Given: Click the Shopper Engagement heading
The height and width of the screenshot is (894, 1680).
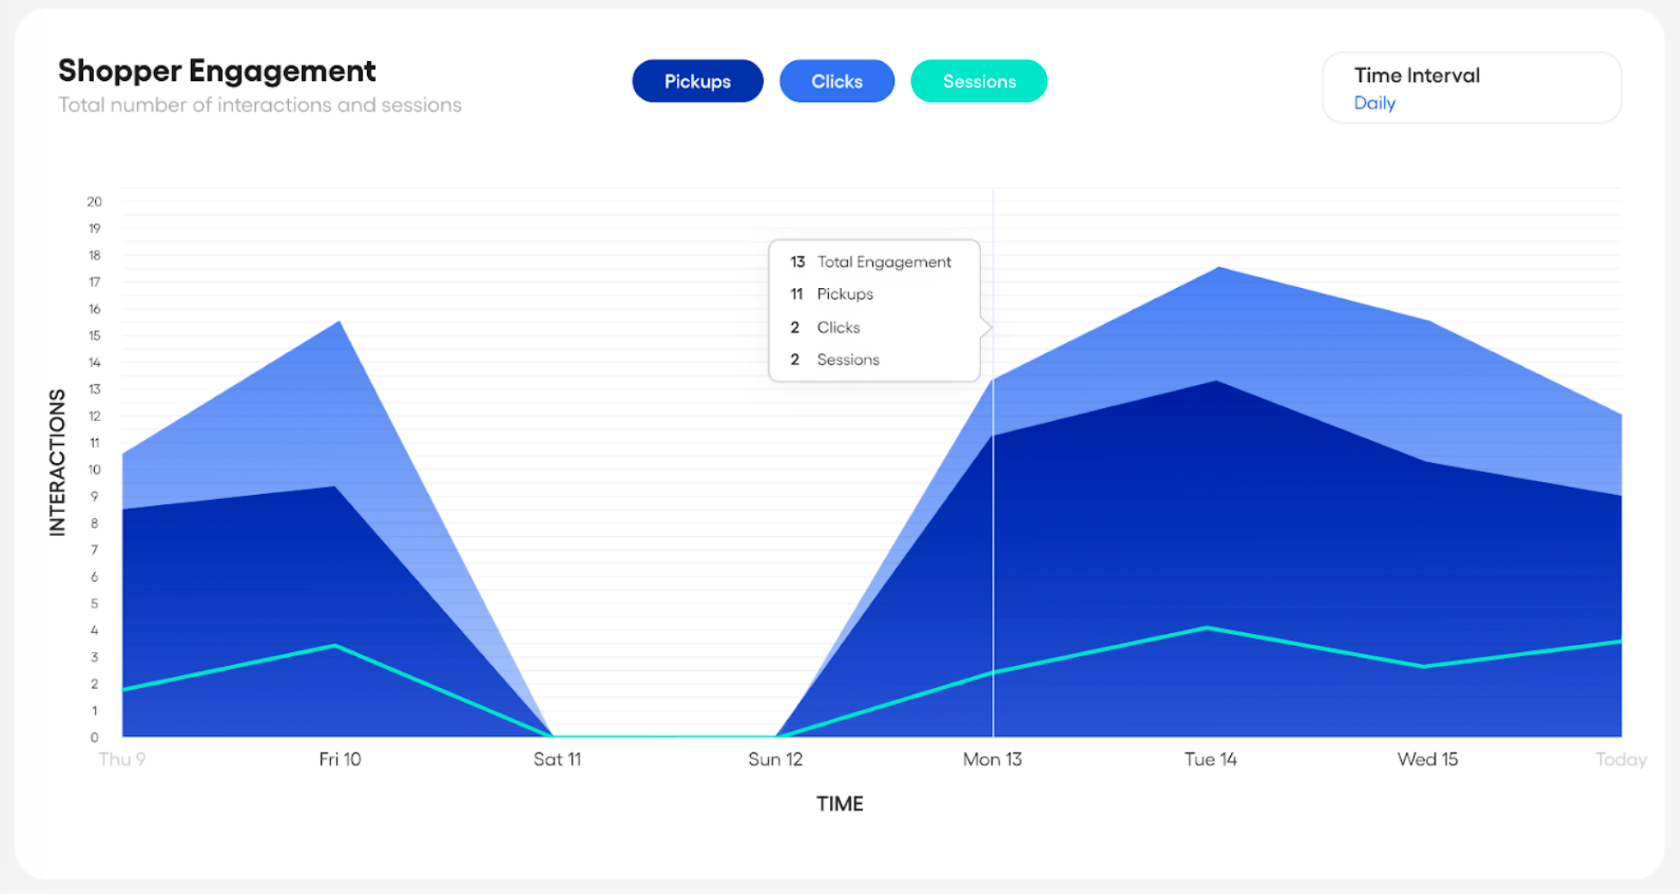Looking at the screenshot, I should pyautogui.click(x=217, y=71).
